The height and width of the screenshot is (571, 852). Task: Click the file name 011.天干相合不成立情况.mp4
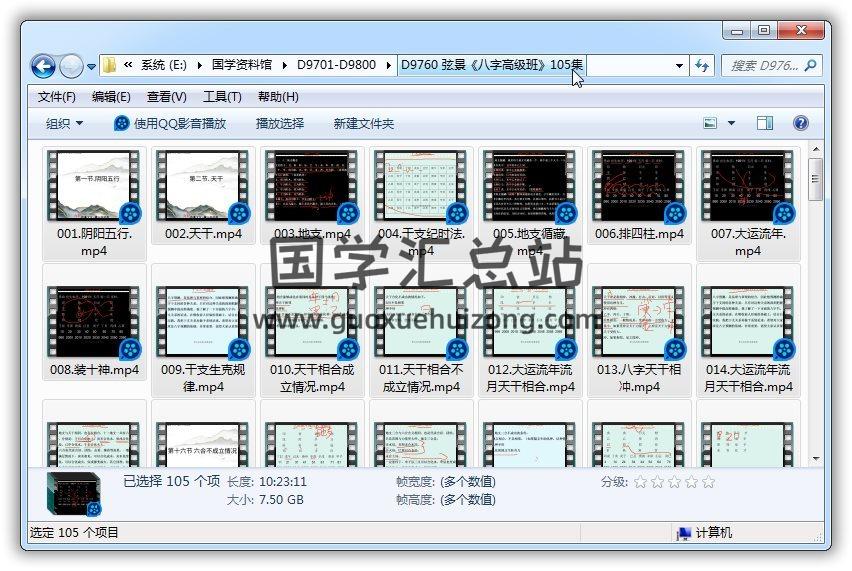pos(421,378)
